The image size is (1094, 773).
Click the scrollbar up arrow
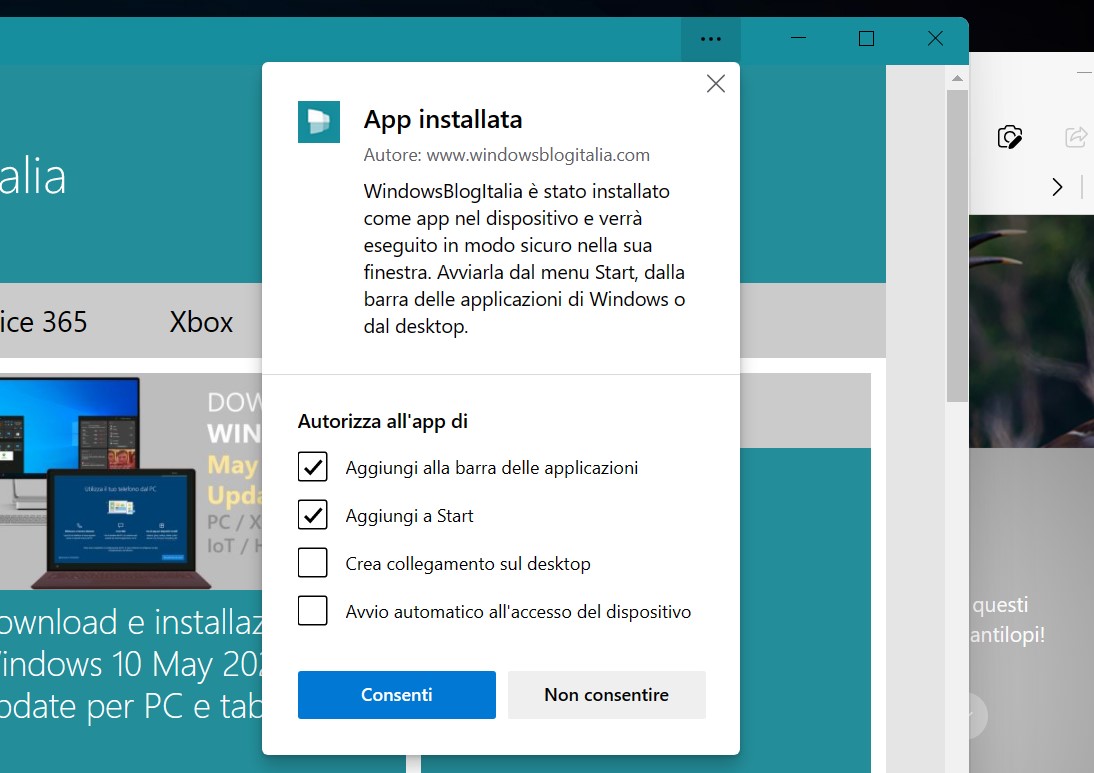click(957, 78)
